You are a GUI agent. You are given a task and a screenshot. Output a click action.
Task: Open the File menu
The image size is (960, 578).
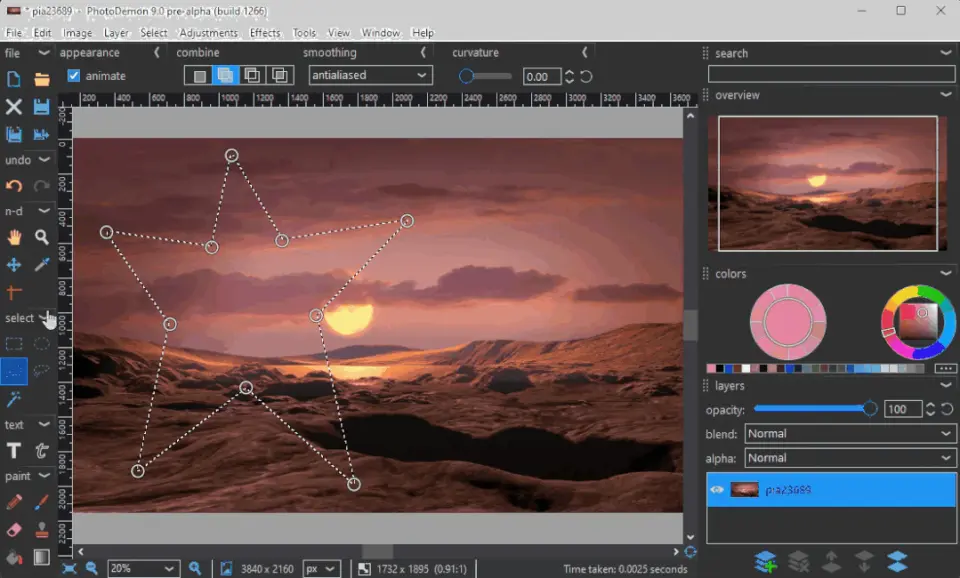point(13,32)
